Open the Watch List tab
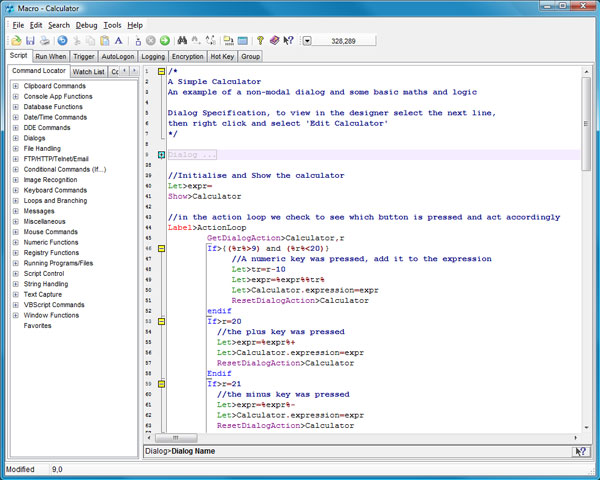600x480 pixels. click(88, 72)
